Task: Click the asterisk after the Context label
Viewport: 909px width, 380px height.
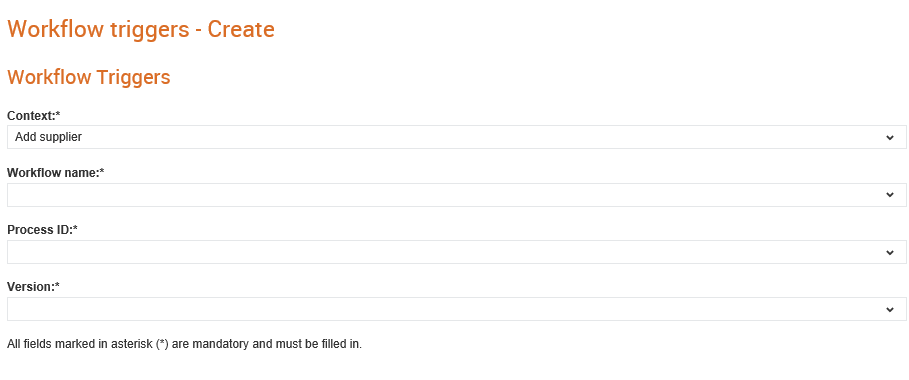Action: [x=58, y=114]
